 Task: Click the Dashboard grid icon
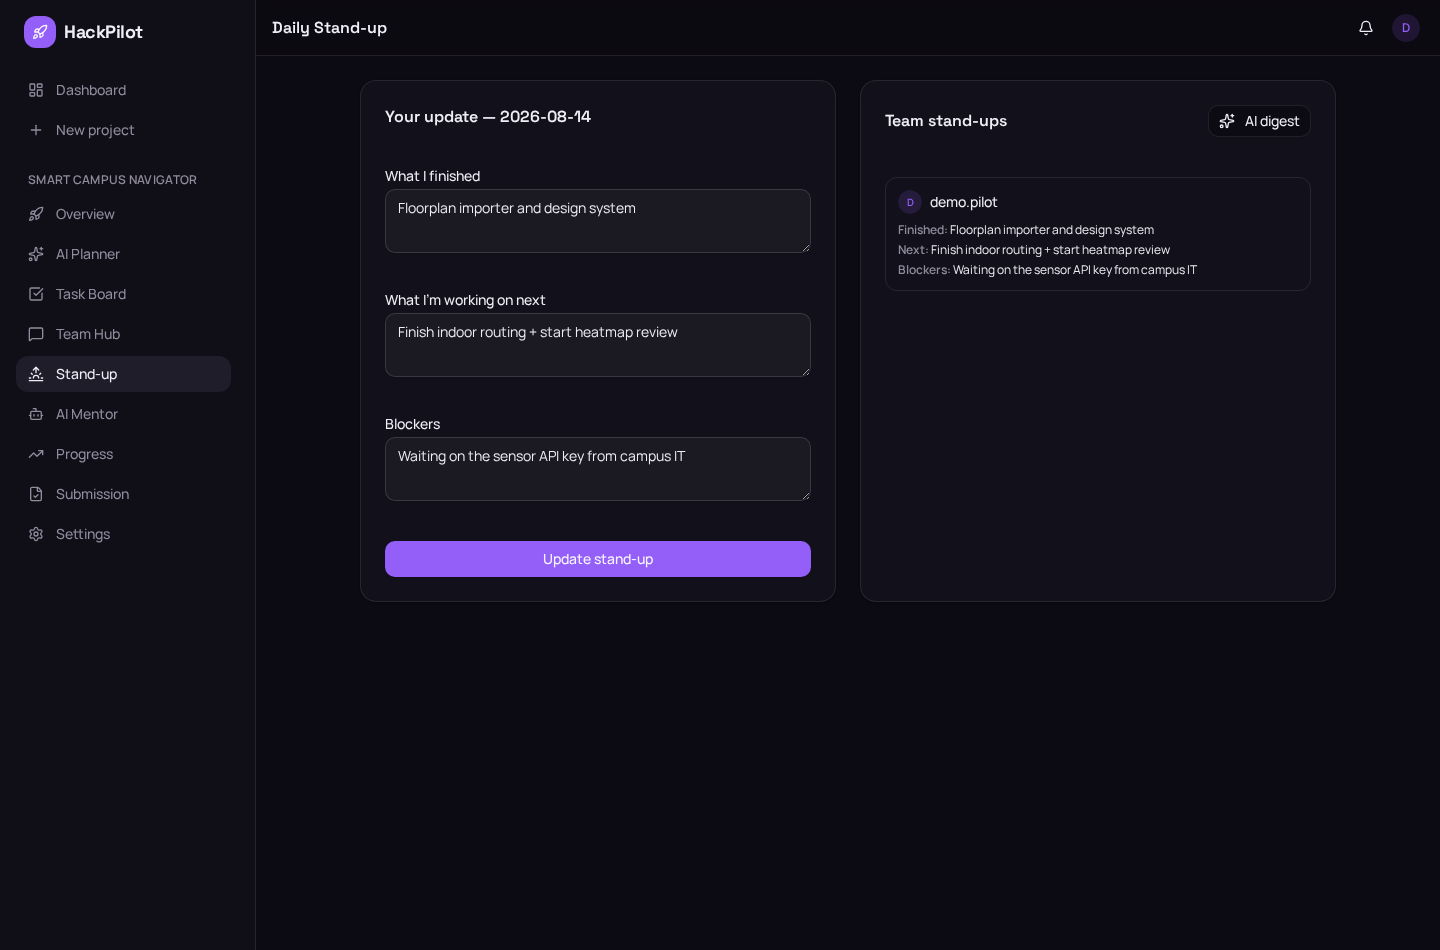[x=36, y=90]
